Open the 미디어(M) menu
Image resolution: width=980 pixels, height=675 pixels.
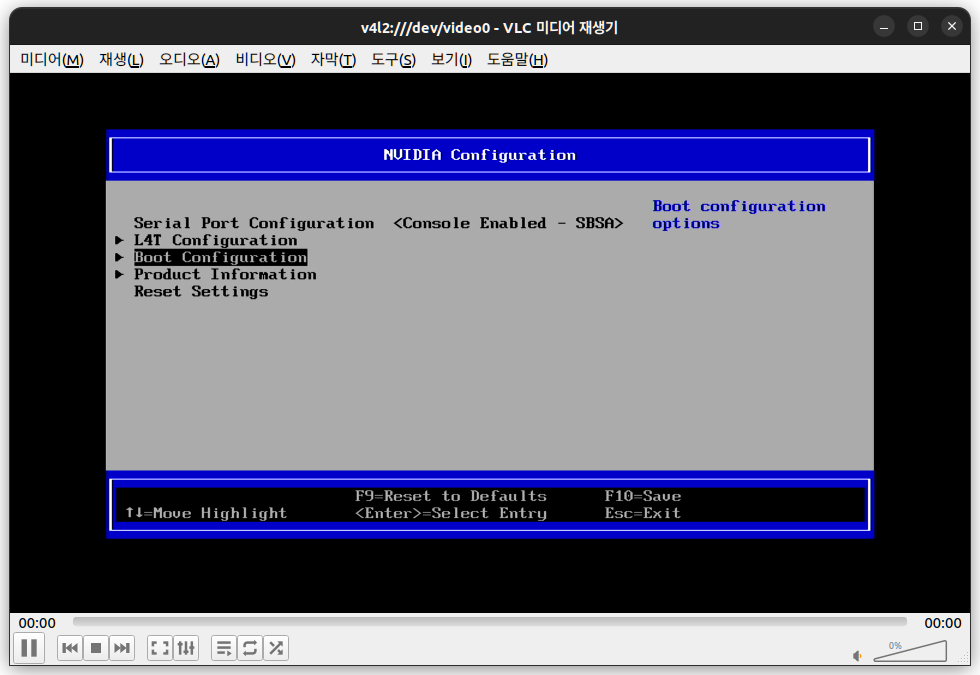click(52, 59)
